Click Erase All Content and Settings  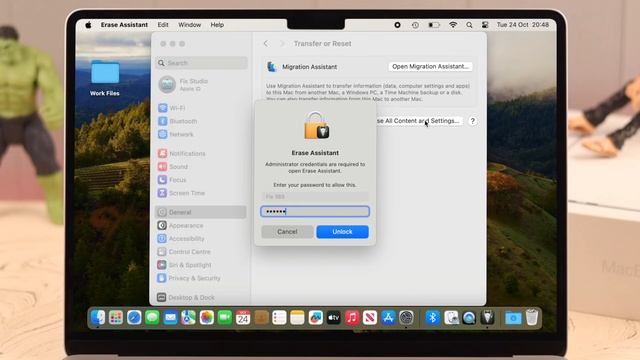[x=419, y=121]
